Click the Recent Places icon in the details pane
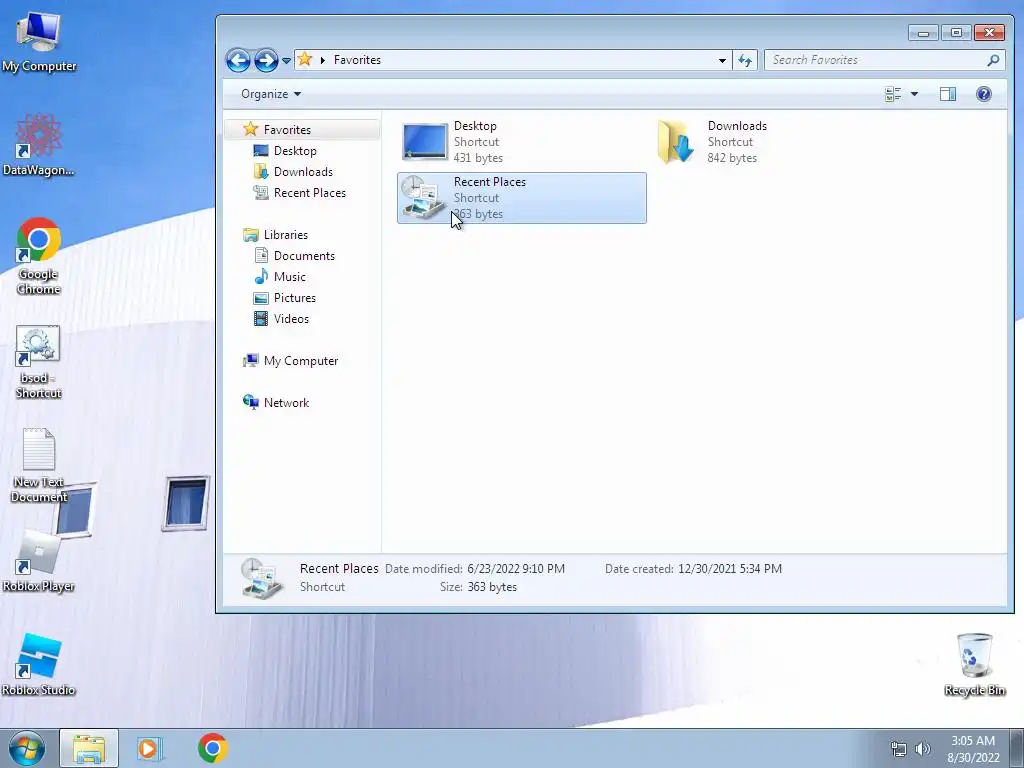The width and height of the screenshot is (1024, 768). (261, 578)
